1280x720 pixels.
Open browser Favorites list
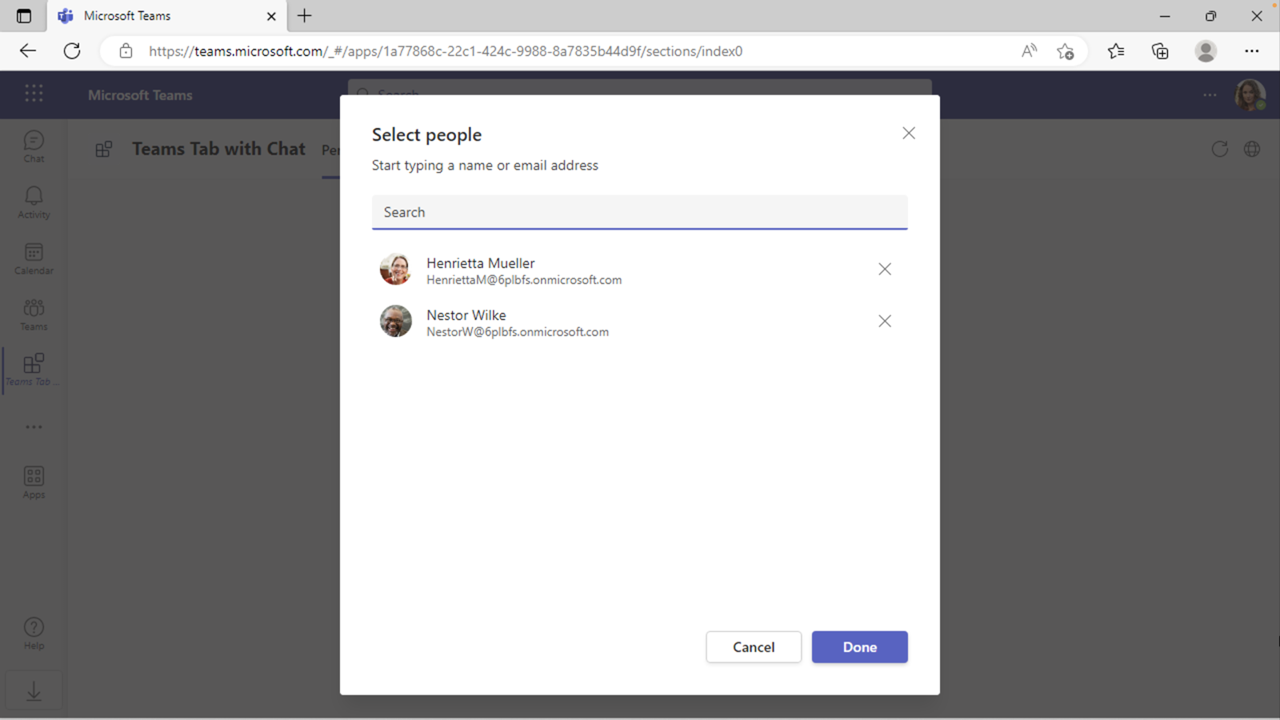tap(1116, 51)
